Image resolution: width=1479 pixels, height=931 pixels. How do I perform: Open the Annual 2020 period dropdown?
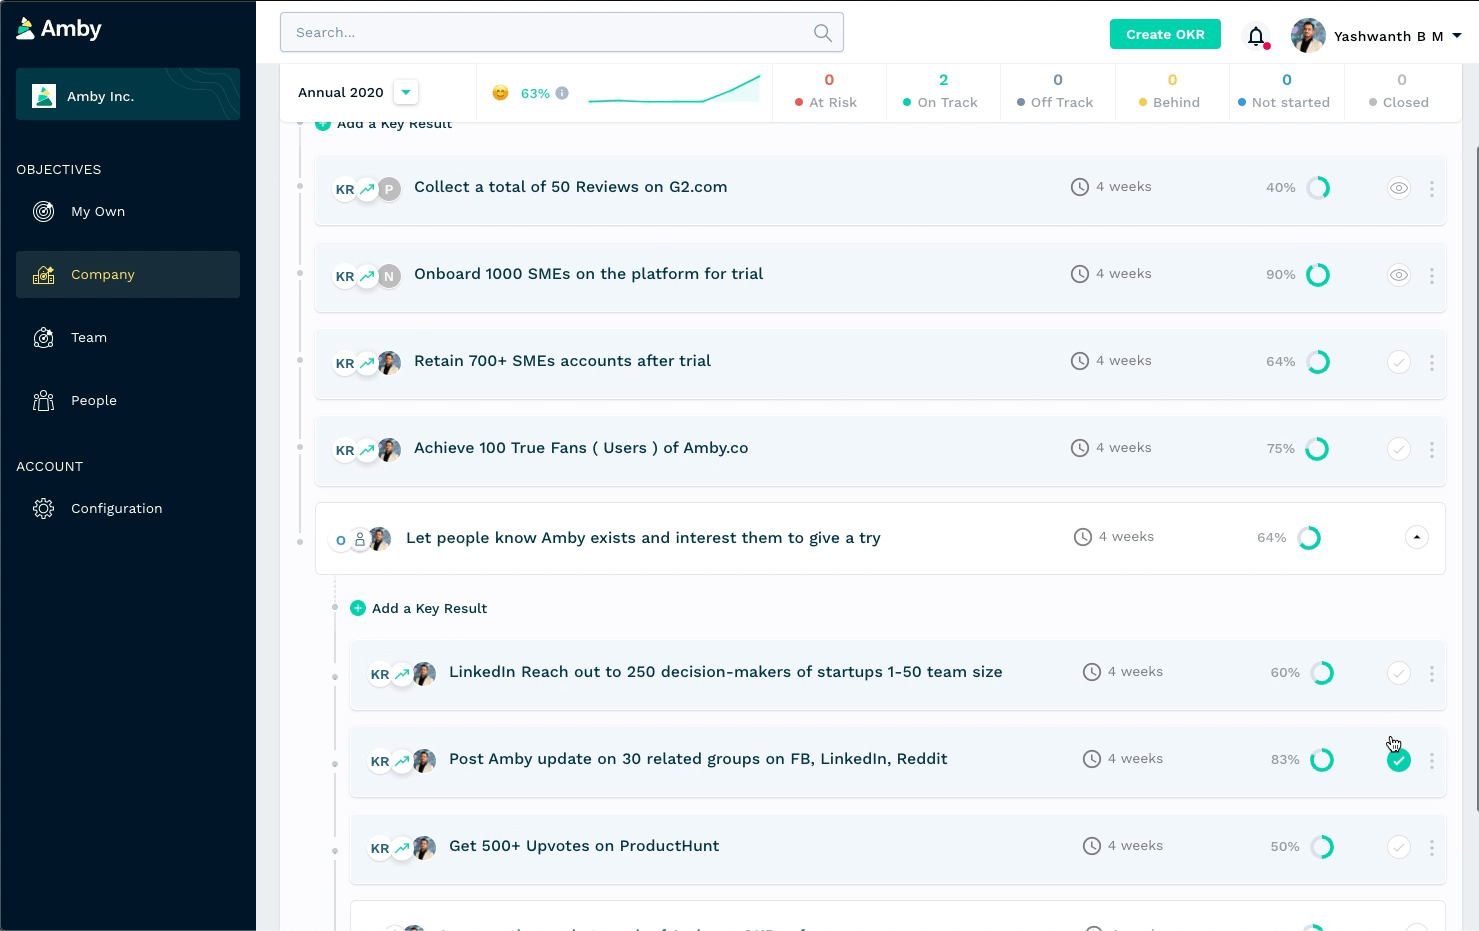(x=406, y=92)
